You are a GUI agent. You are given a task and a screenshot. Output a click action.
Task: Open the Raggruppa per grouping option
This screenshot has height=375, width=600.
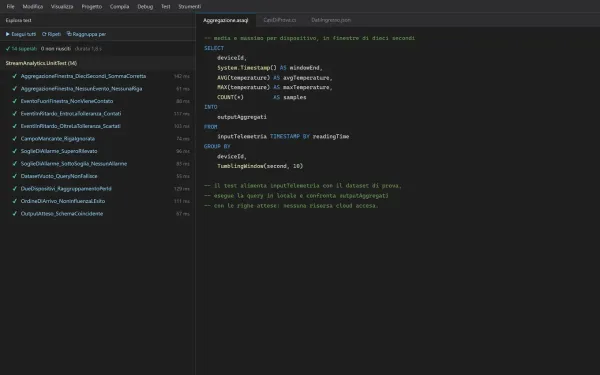[86, 34]
